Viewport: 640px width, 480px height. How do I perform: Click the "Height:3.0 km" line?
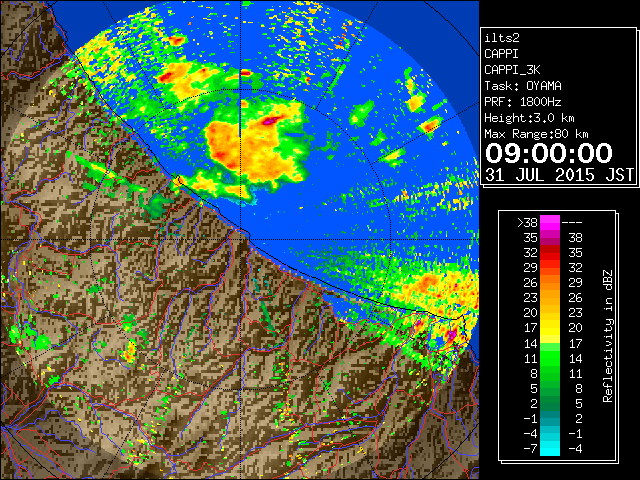tap(529, 118)
